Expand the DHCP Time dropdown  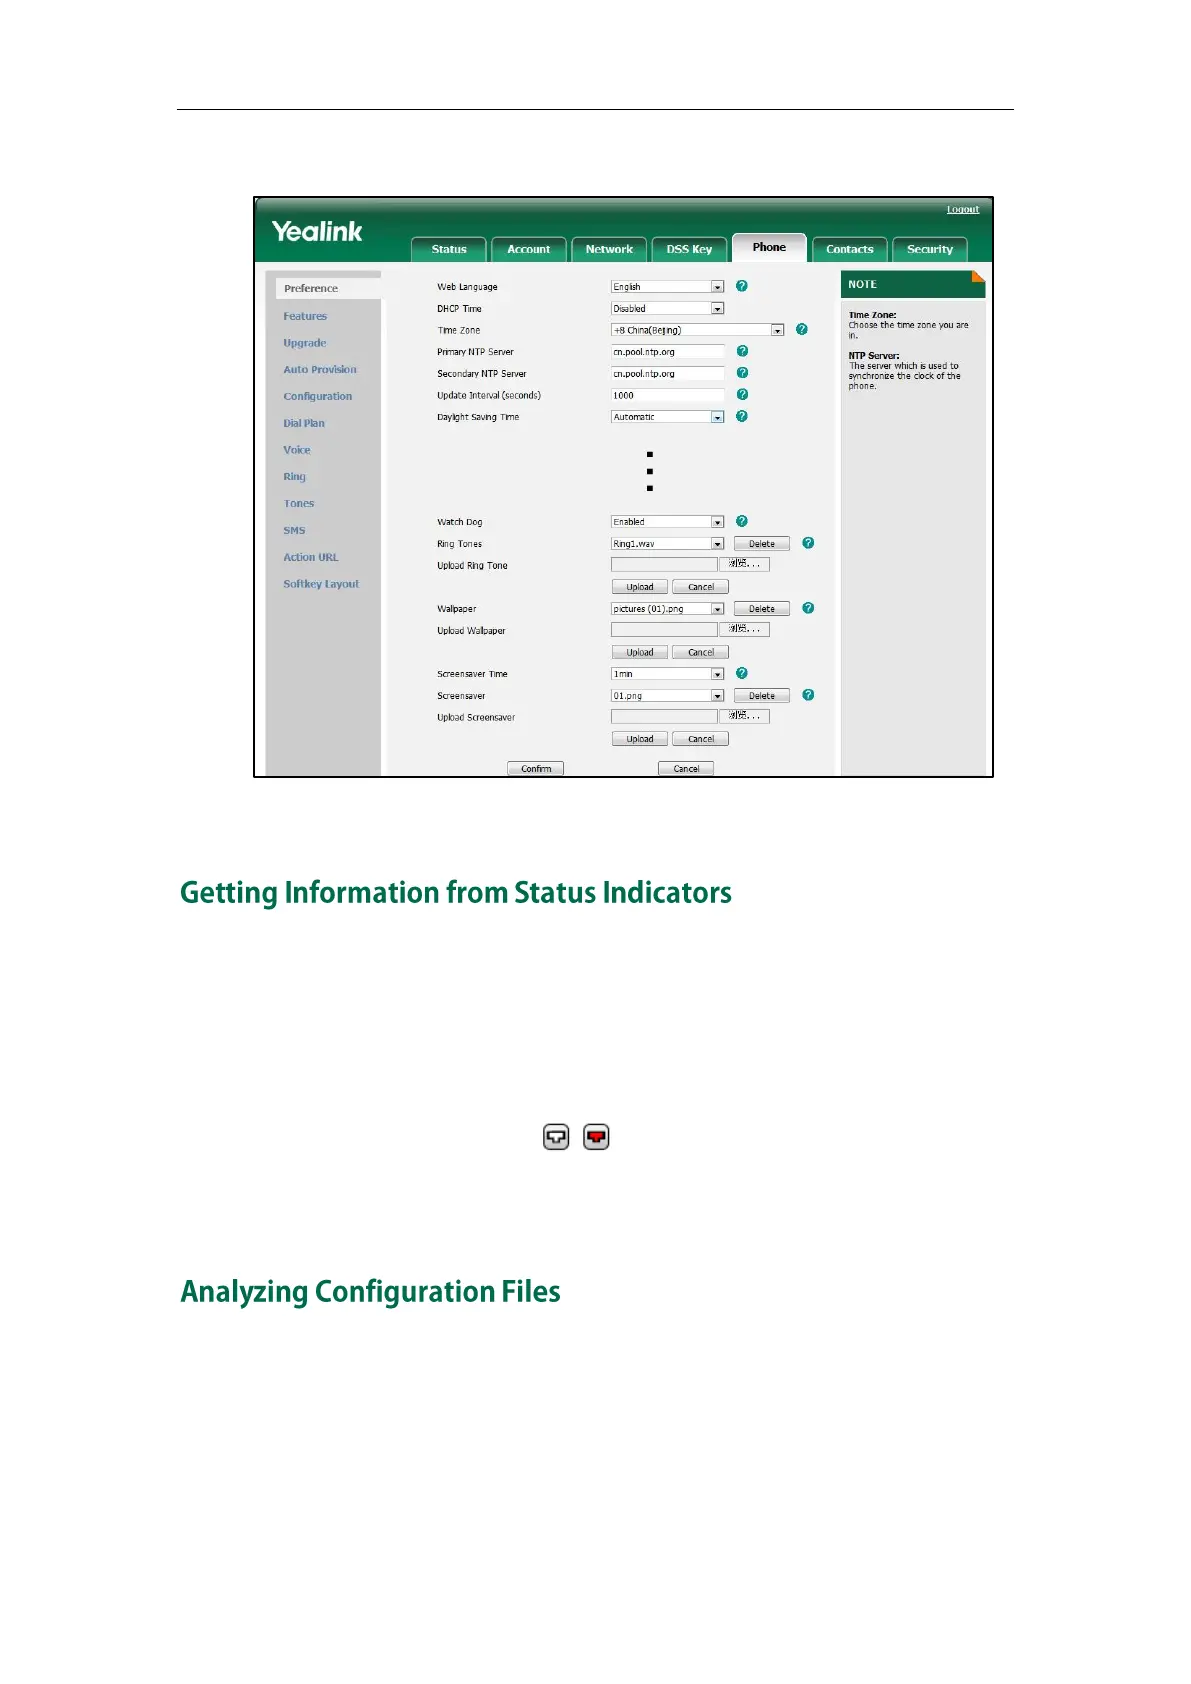667,309
